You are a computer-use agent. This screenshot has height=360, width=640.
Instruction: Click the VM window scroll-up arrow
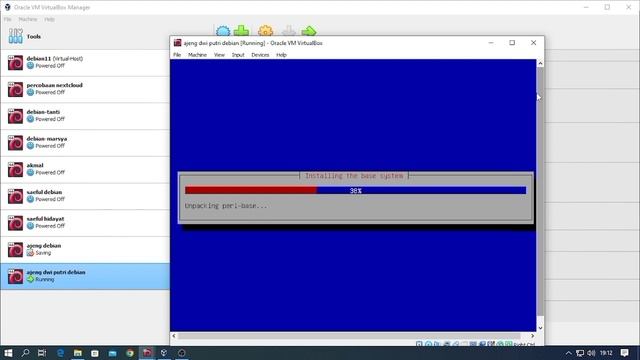tap(540, 63)
